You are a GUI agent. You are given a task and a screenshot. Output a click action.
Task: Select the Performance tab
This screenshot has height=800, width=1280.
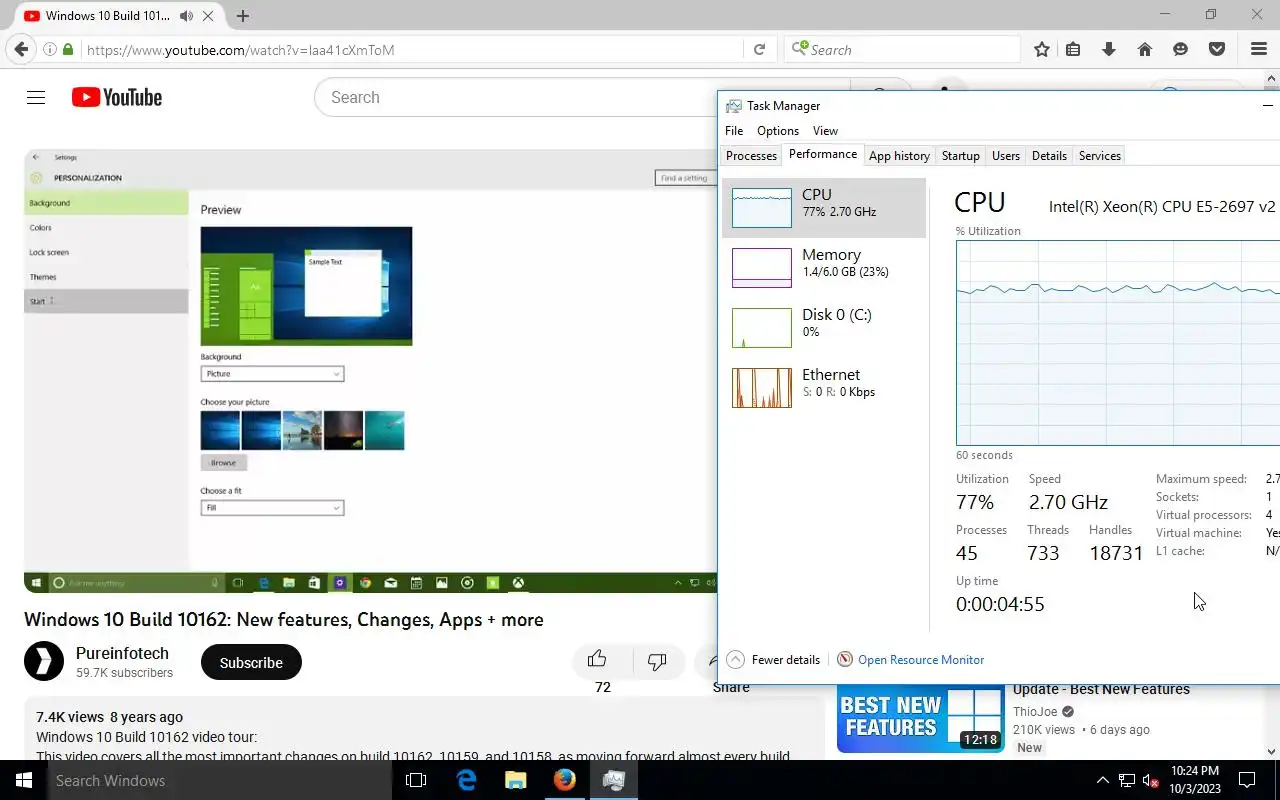point(822,154)
